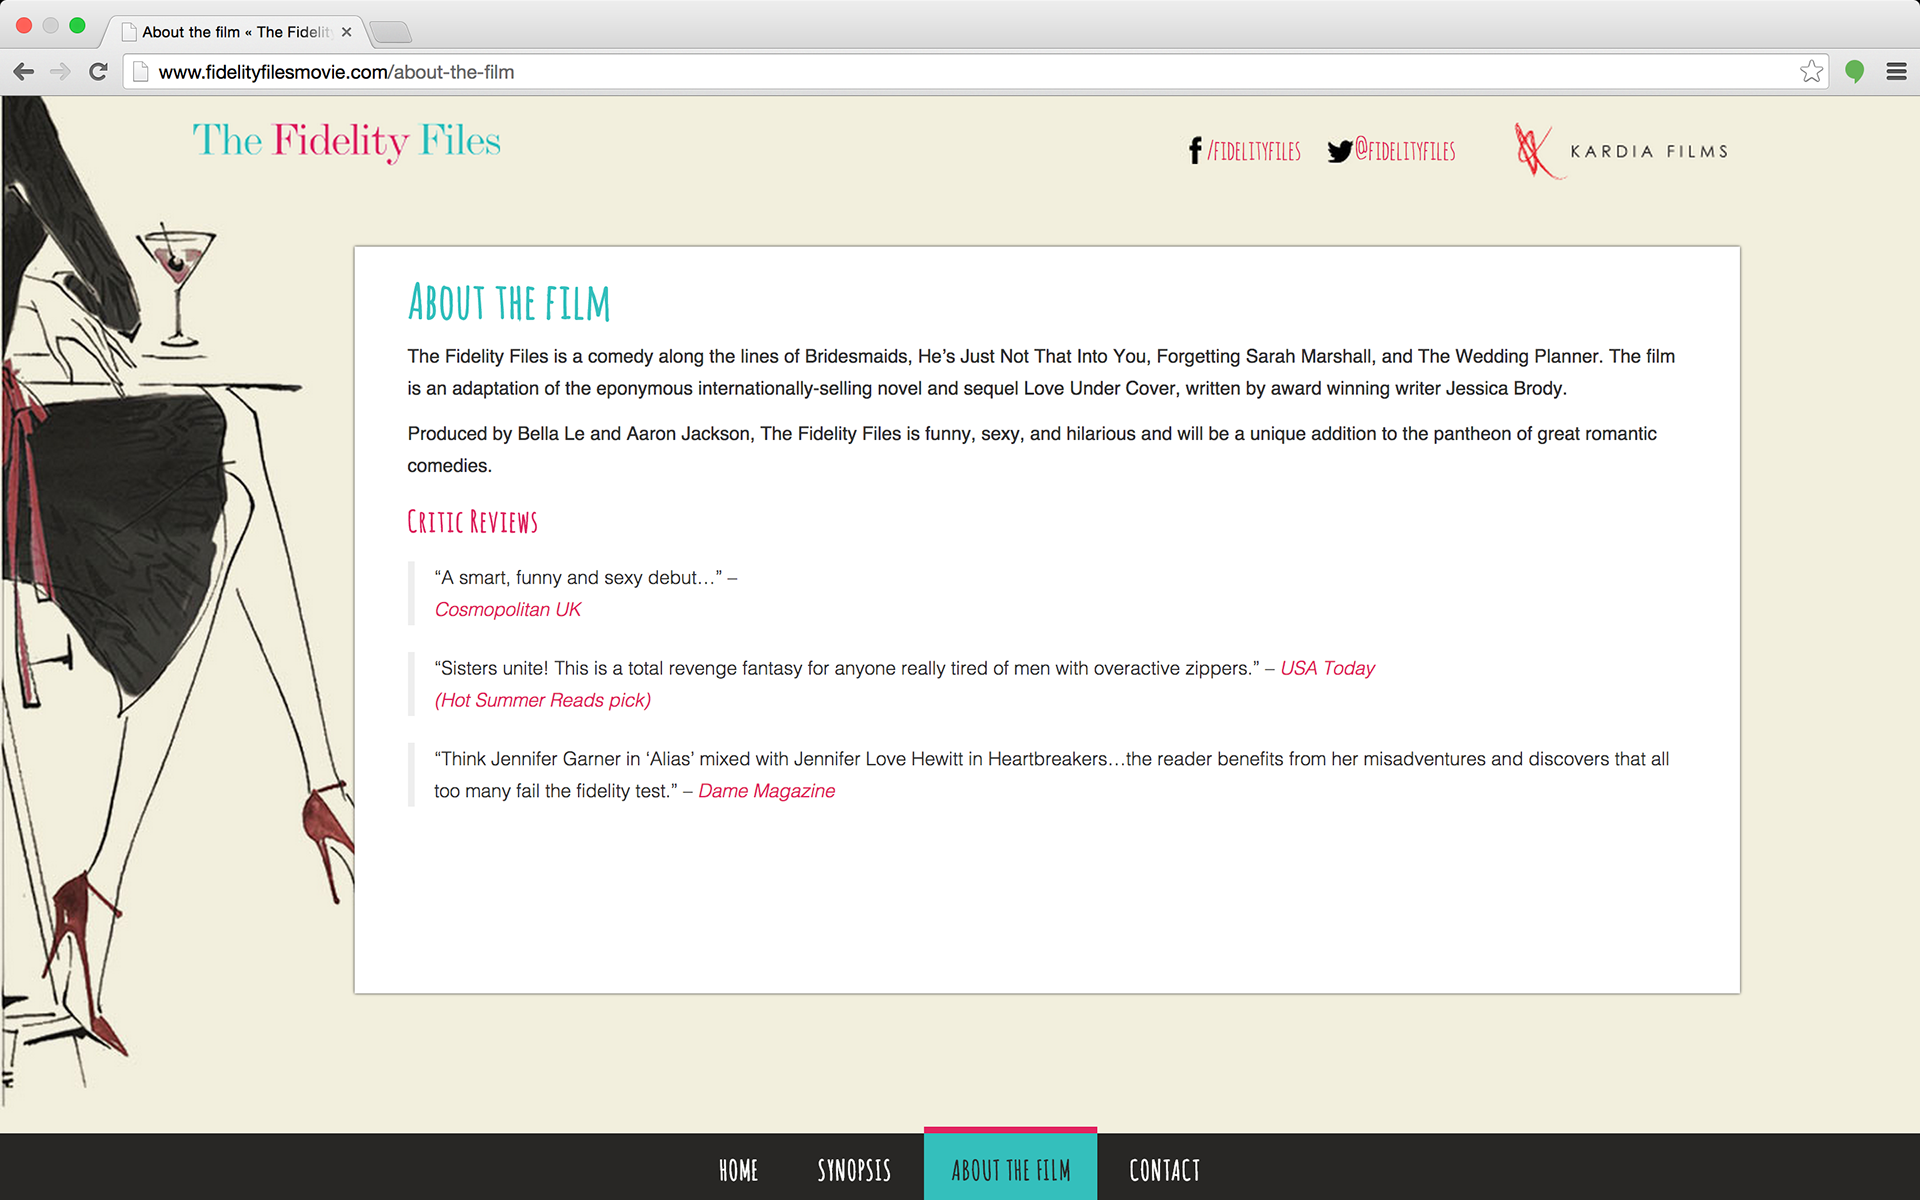Reload the page with the refresh icon
Image resolution: width=1920 pixels, height=1200 pixels.
(x=98, y=72)
